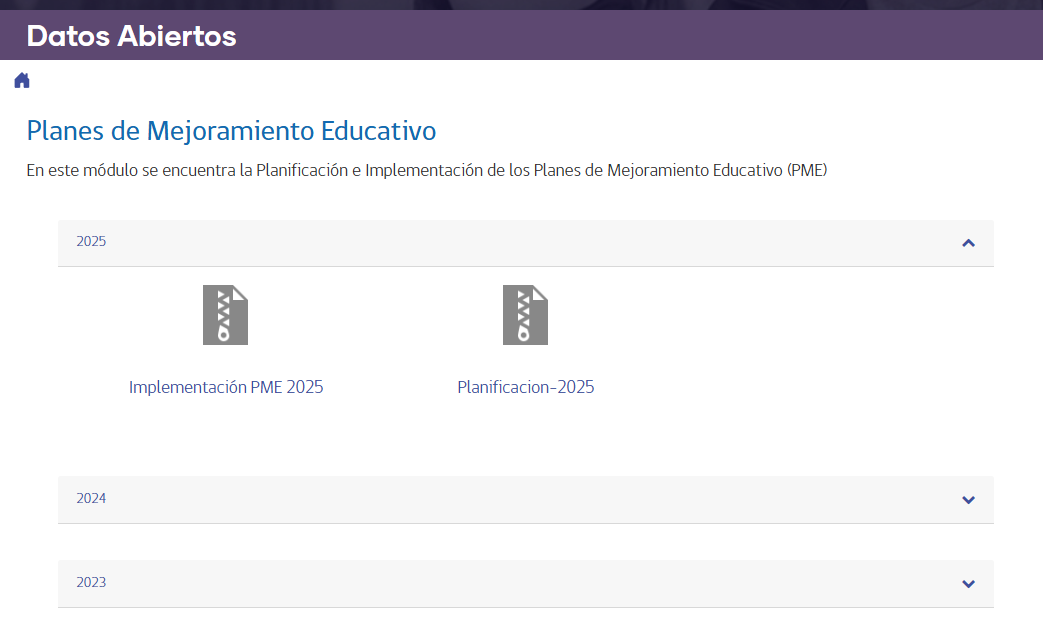Screen dimensions: 1043x638
Task: Select the 2024 accordion label text
Action: (x=91, y=499)
